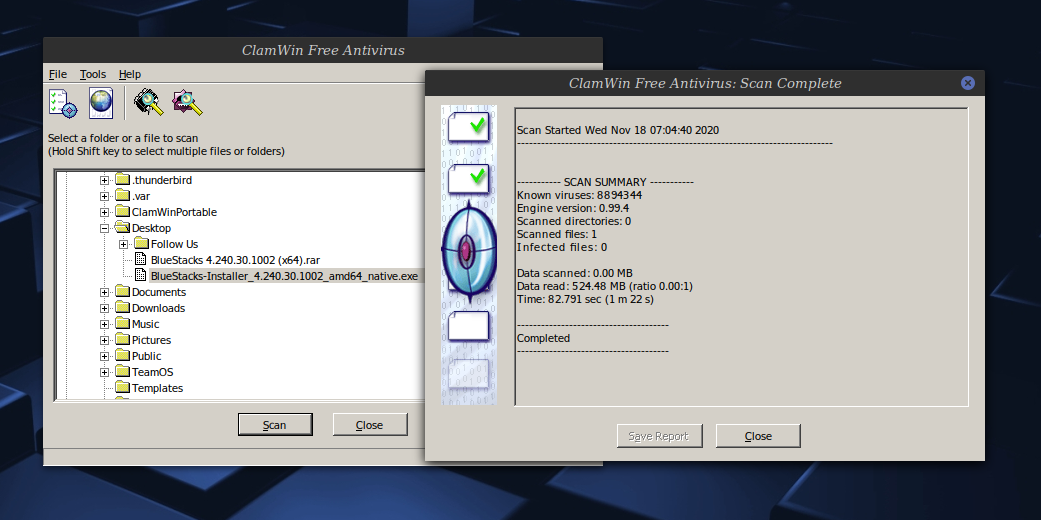
Task: Click the Templates folder icon
Action: point(122,387)
